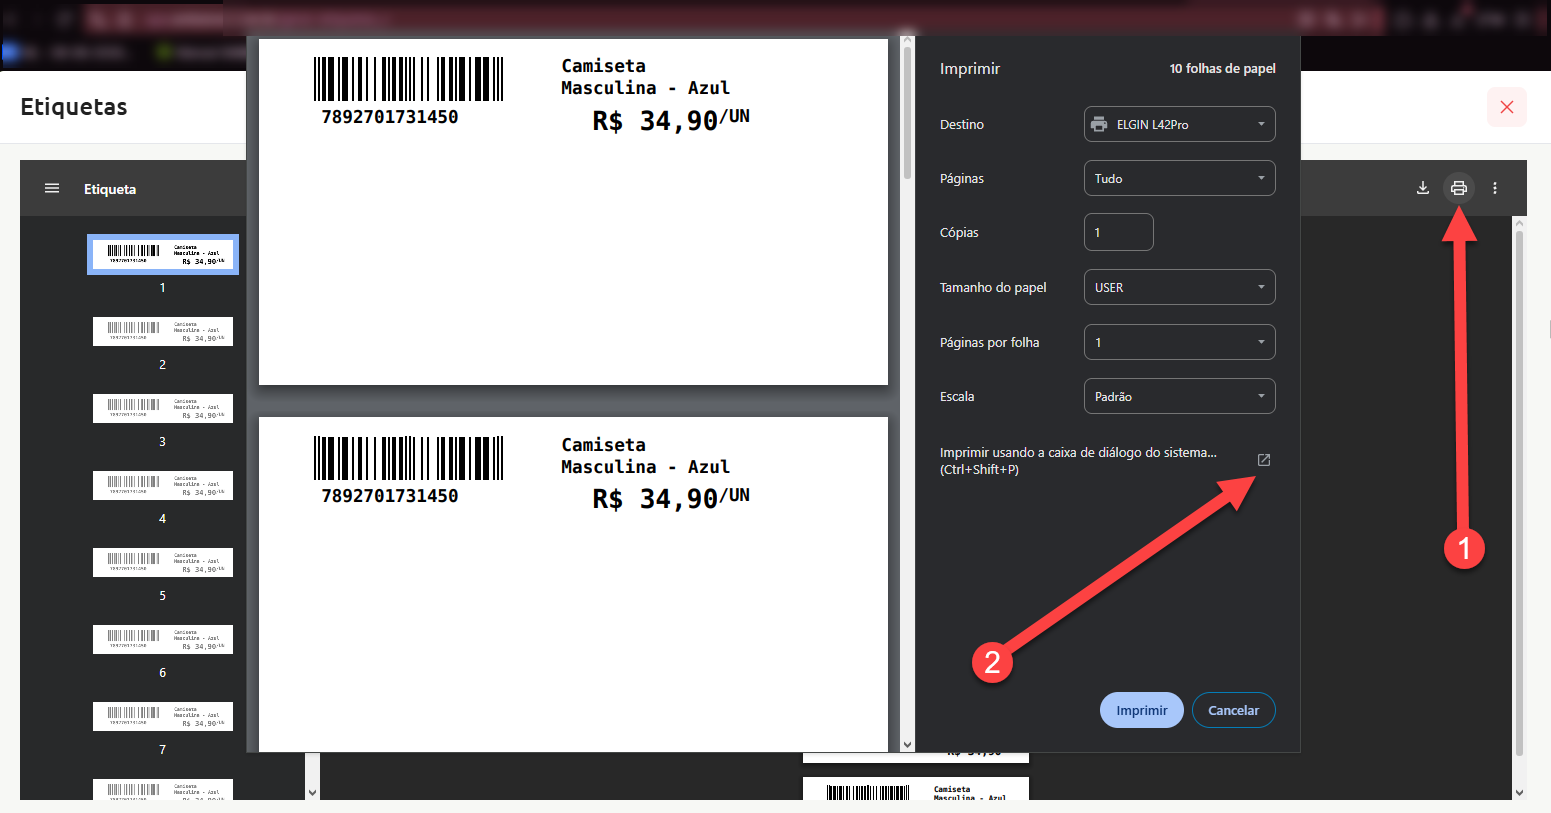Viewport: 1551px width, 813px height.
Task: Click the 'Etiquetas' dialog heading
Action: coord(74,107)
